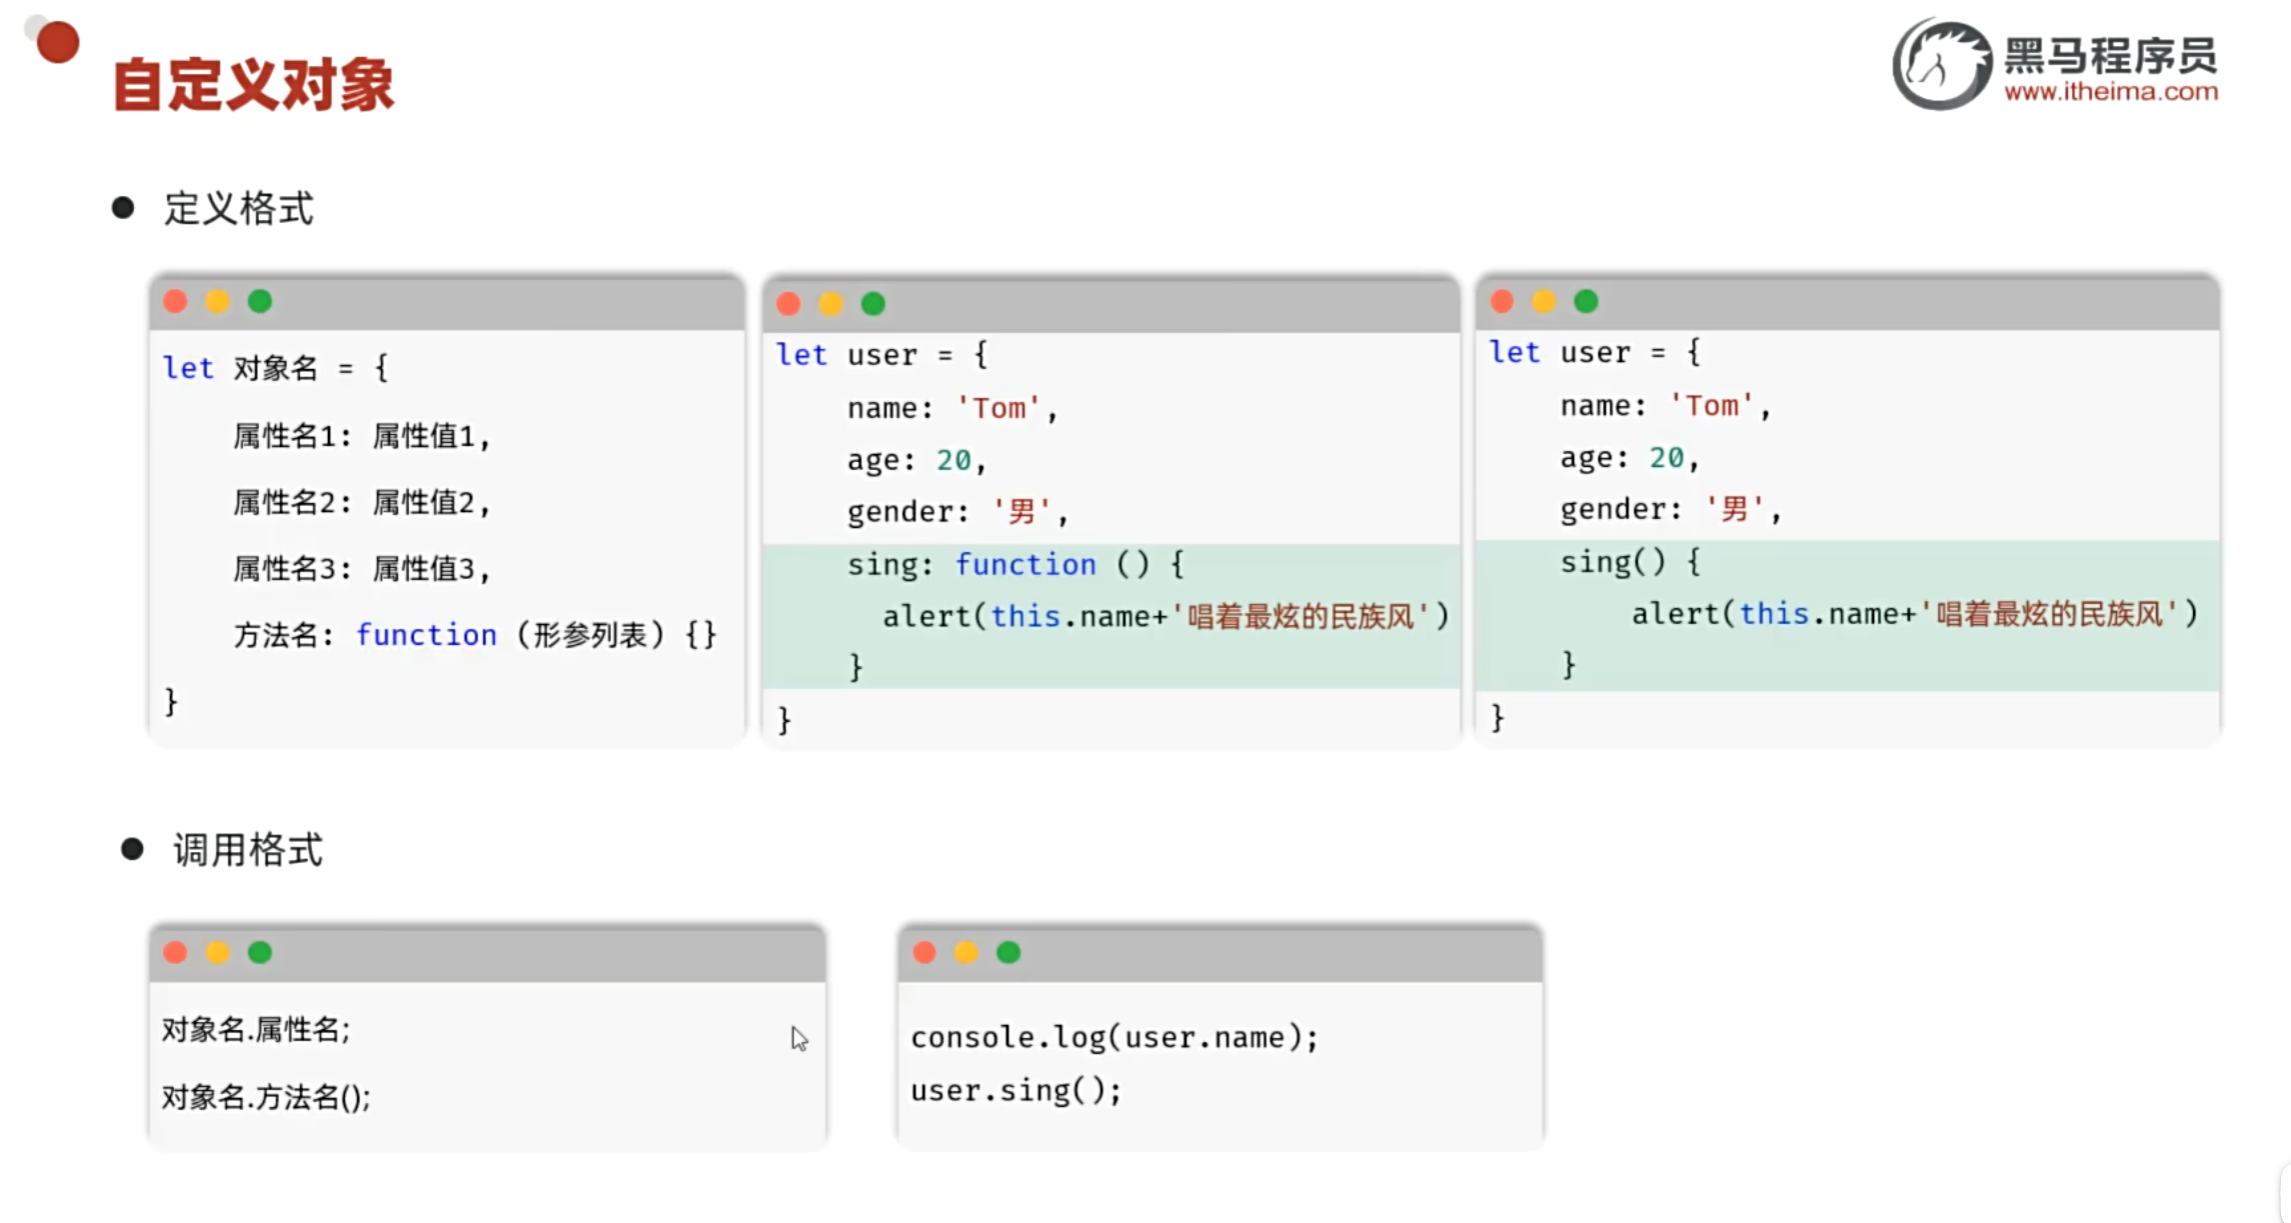This screenshot has height=1223, width=2291.
Task: Click red dot of the 'sing: function' code window
Action: pos(788,304)
